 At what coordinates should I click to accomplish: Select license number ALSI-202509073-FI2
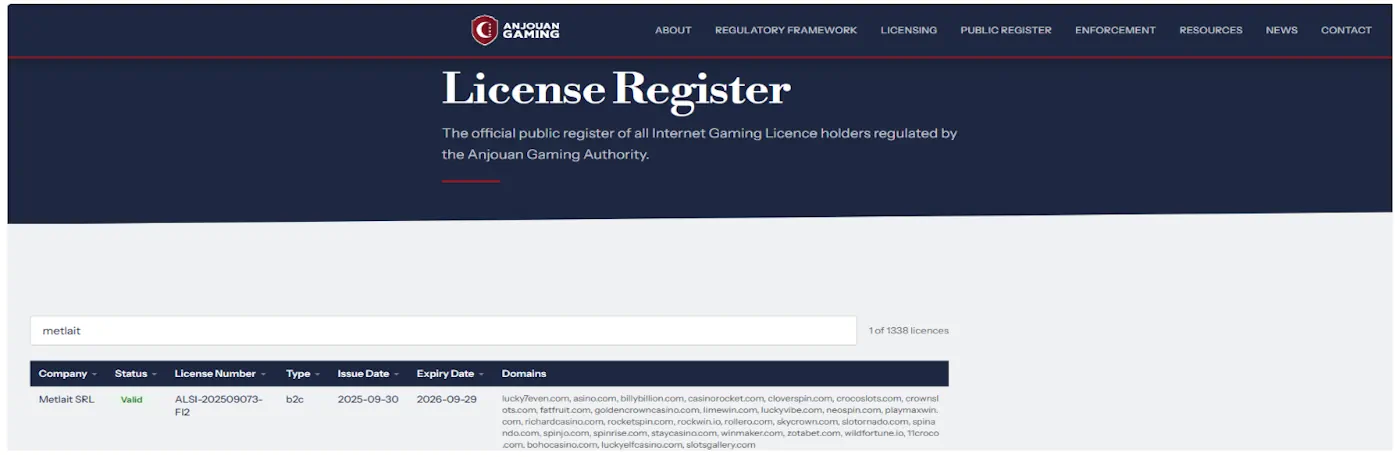click(219, 405)
